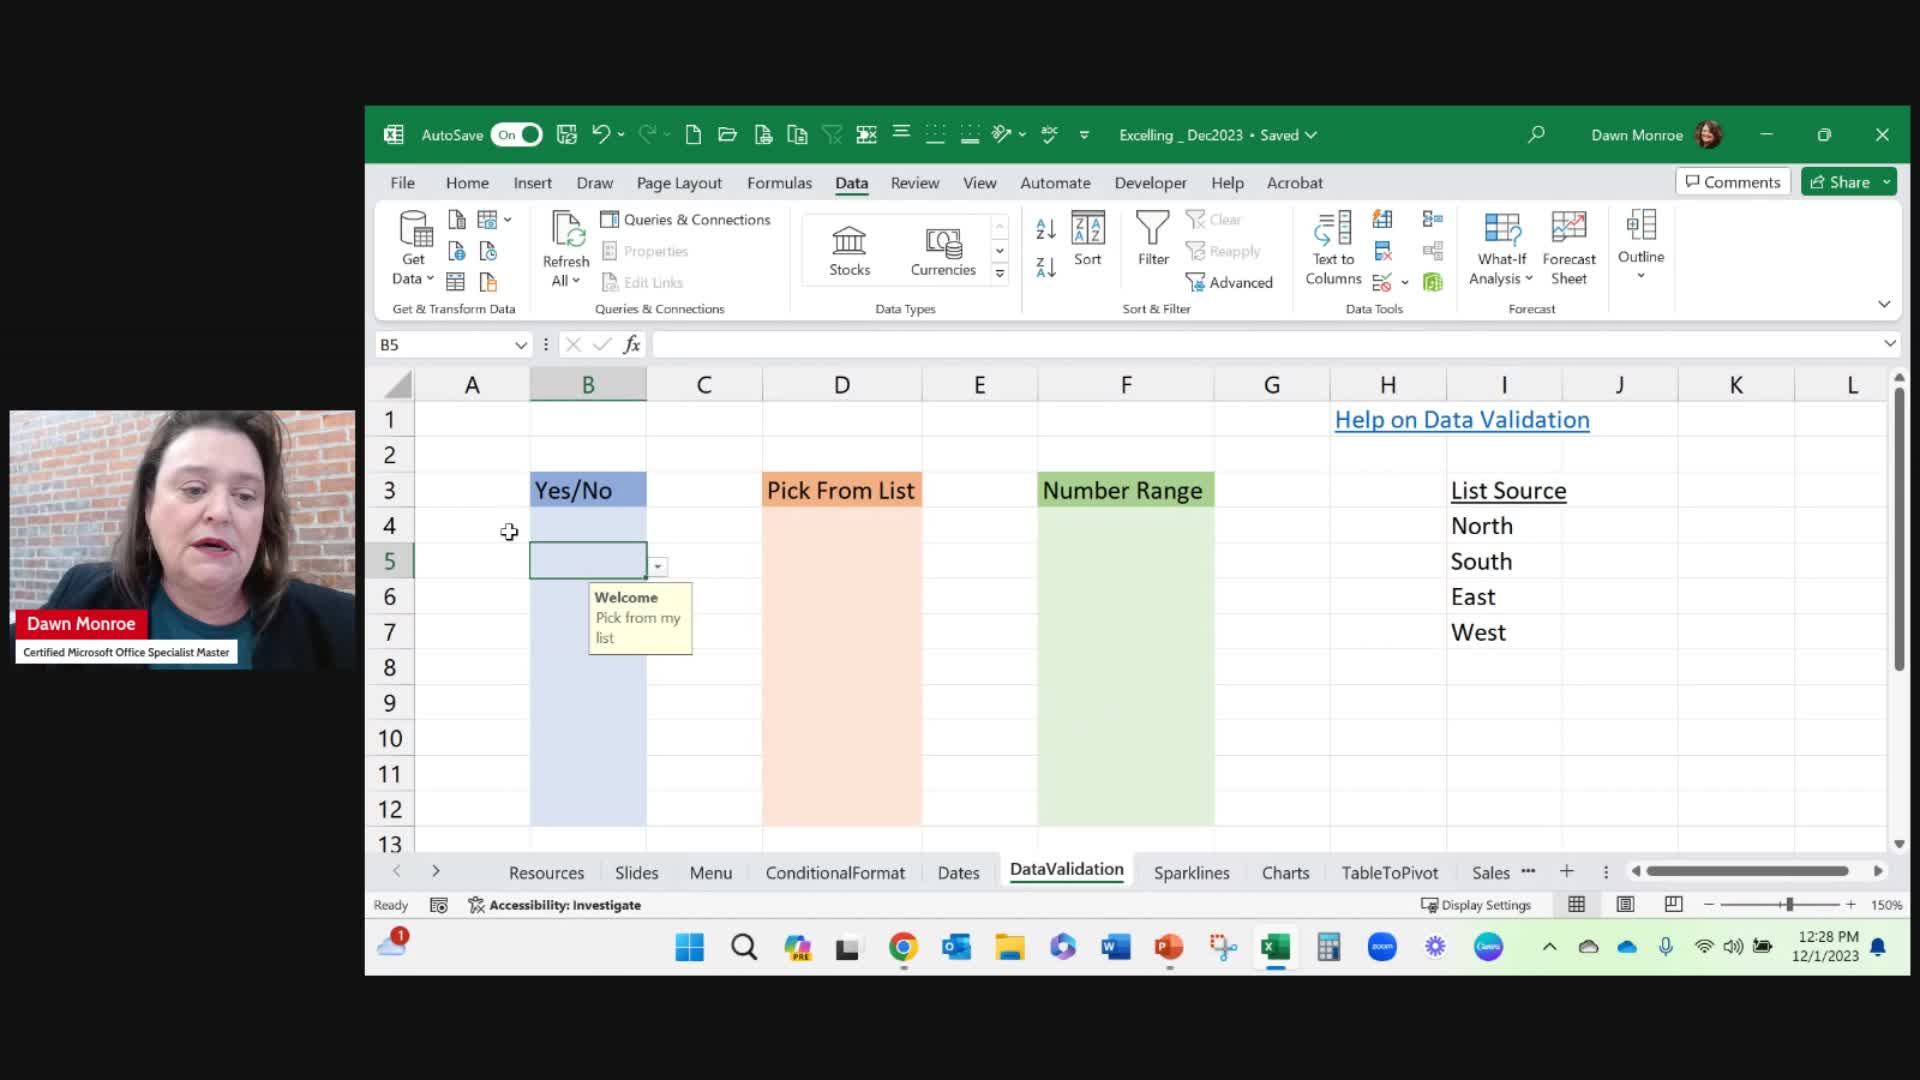Open the in-cell dropdown beside B5
Screen dimensions: 1920x1080
[657, 565]
